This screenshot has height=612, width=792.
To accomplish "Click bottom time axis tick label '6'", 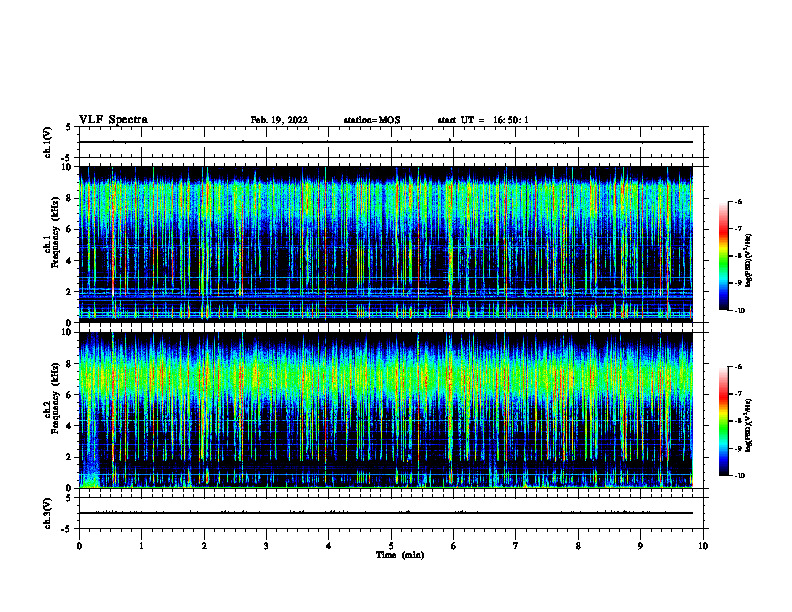I will (453, 546).
